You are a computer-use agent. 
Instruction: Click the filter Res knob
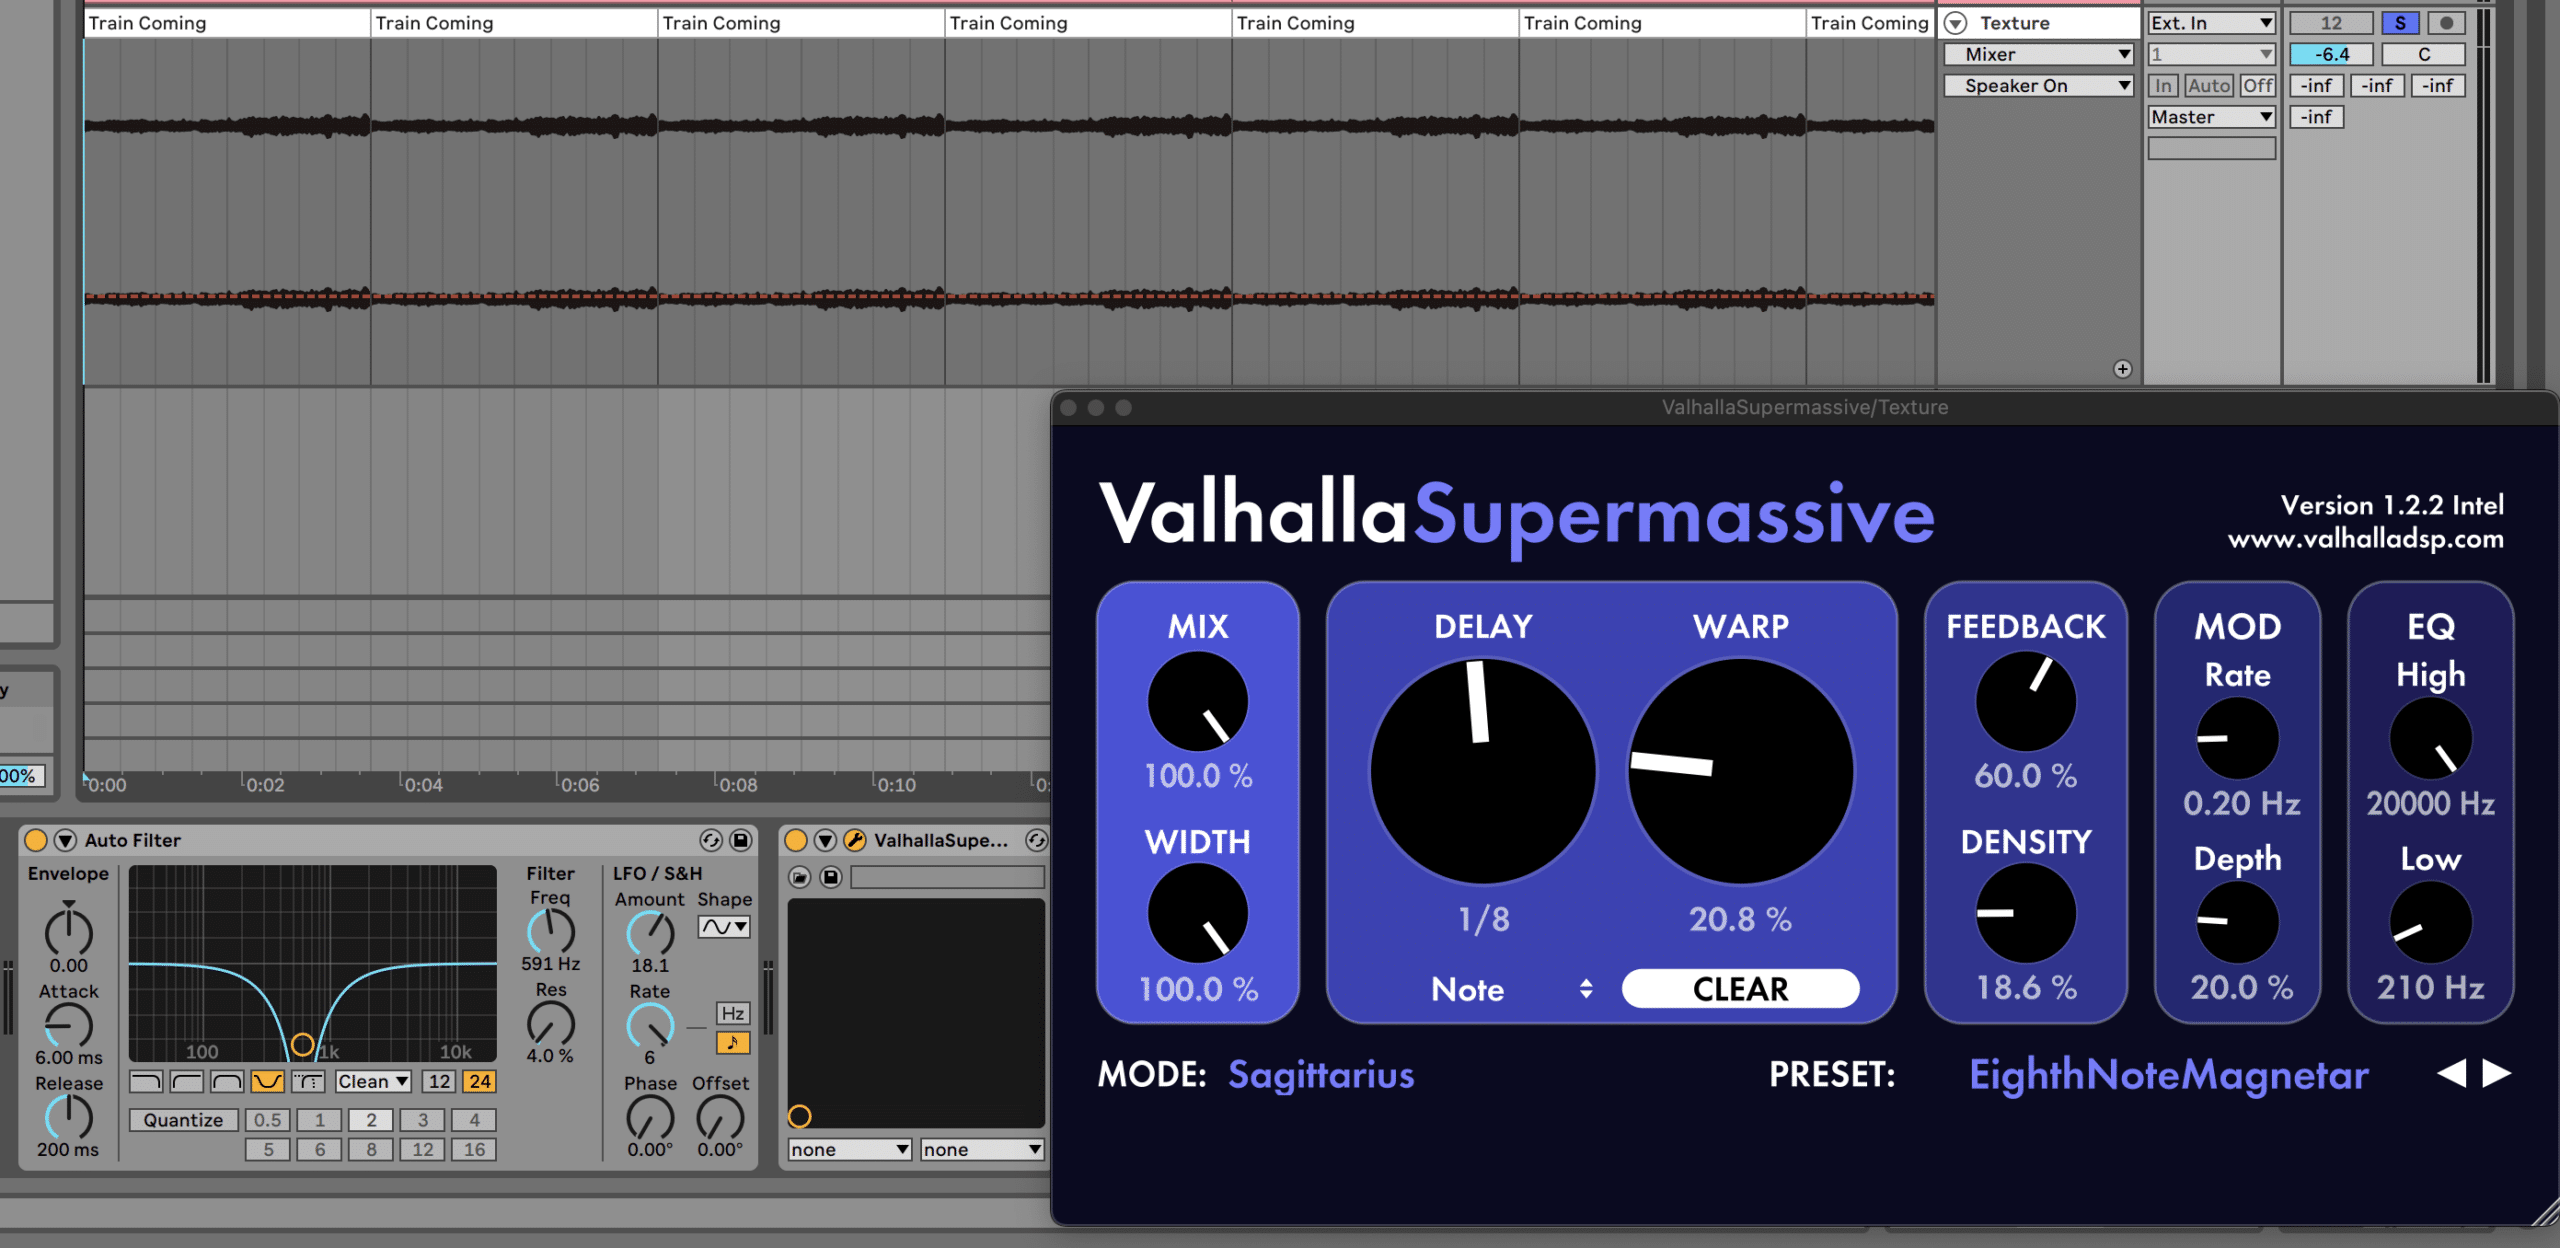[x=551, y=1024]
